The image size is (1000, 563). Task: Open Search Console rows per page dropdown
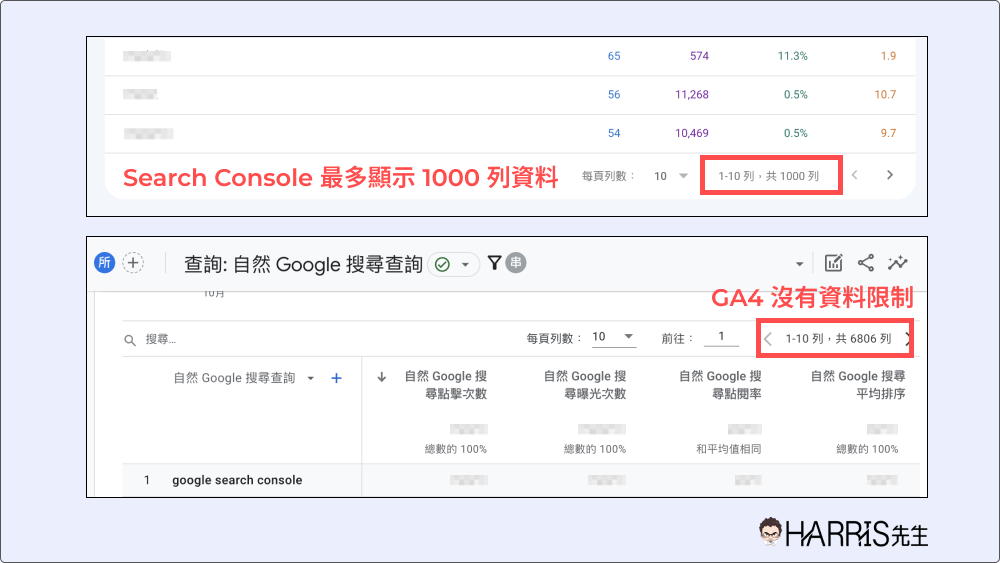(670, 176)
